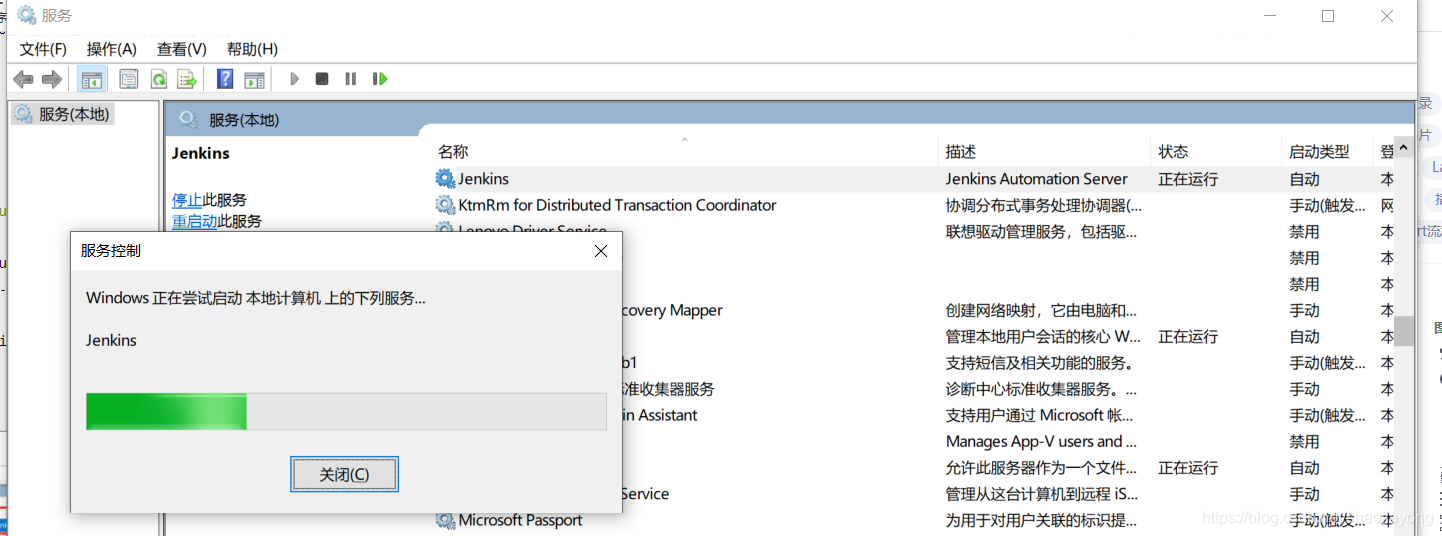Click the Jenkins heading in the details pane

pyautogui.click(x=201, y=153)
